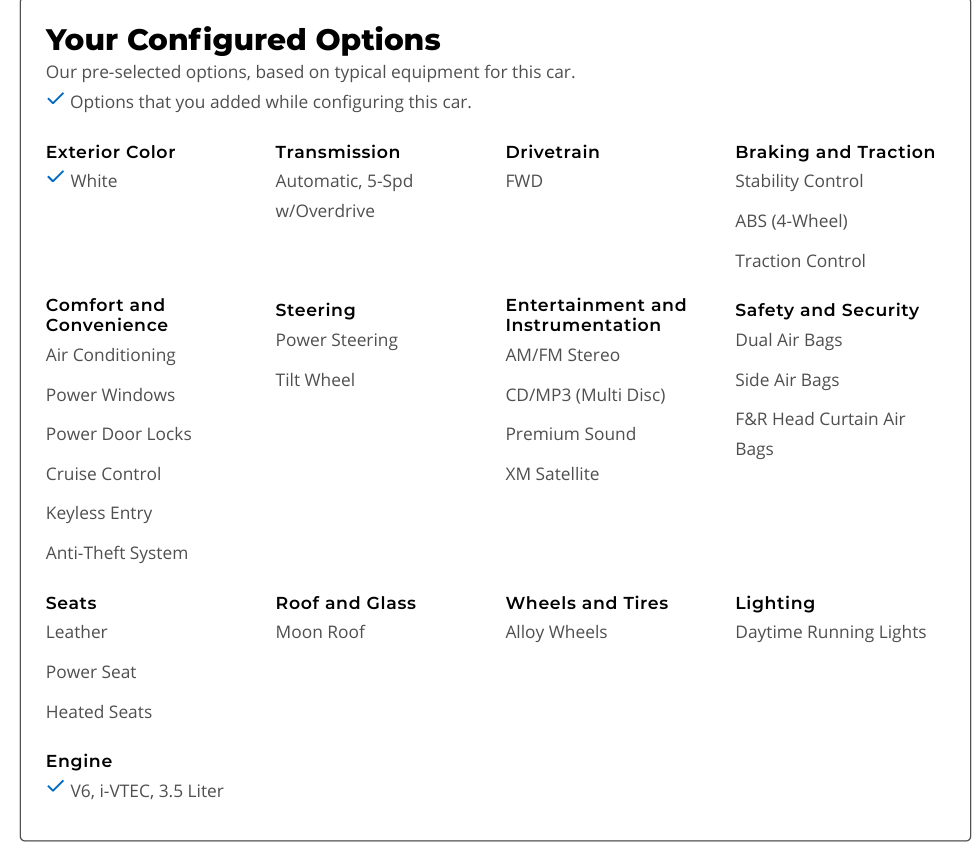Select CD/MP3 (Multi Disc) entertainment option

click(585, 395)
